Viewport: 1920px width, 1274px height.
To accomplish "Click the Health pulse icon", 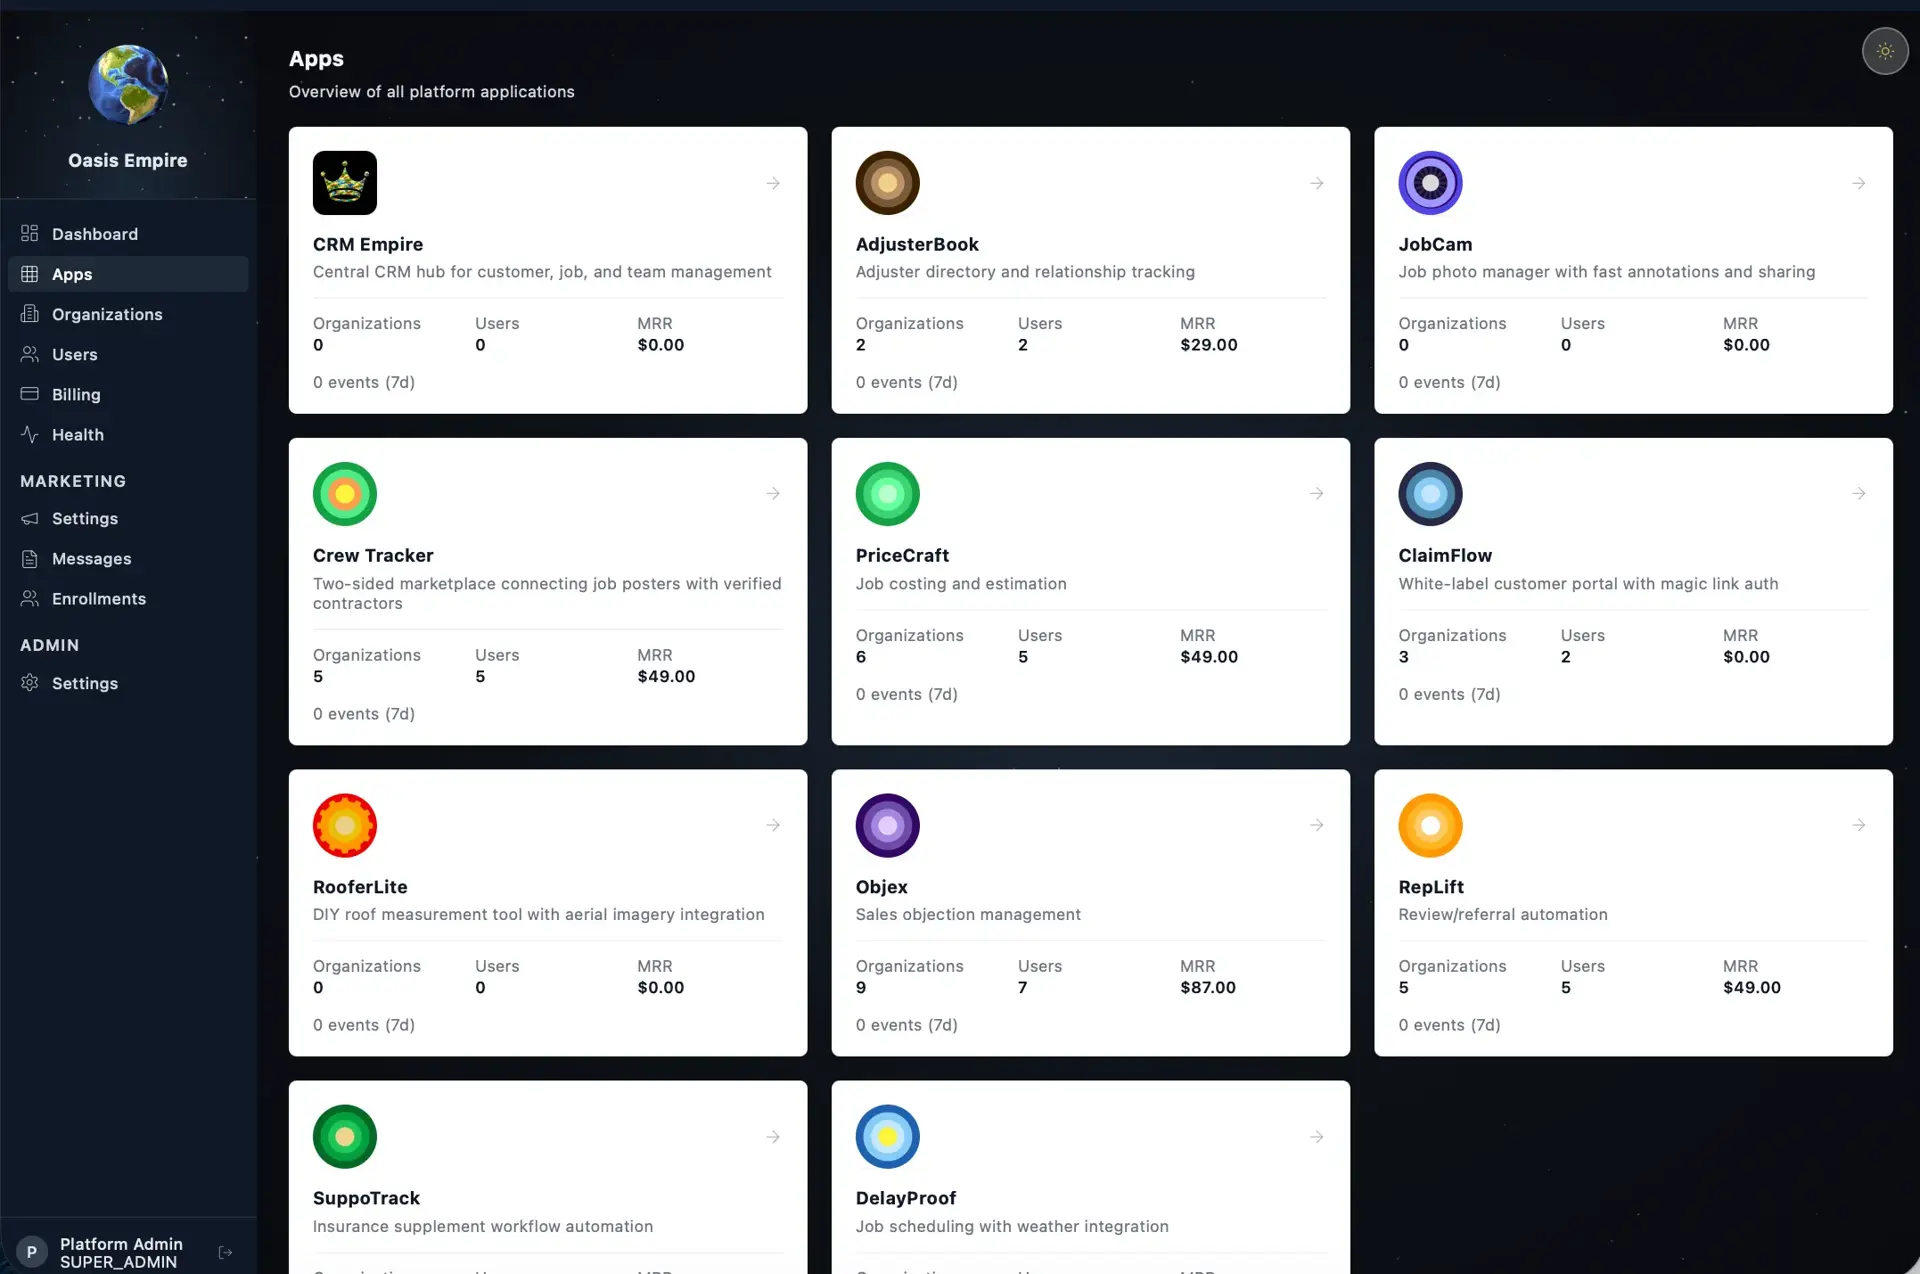I will [x=30, y=433].
